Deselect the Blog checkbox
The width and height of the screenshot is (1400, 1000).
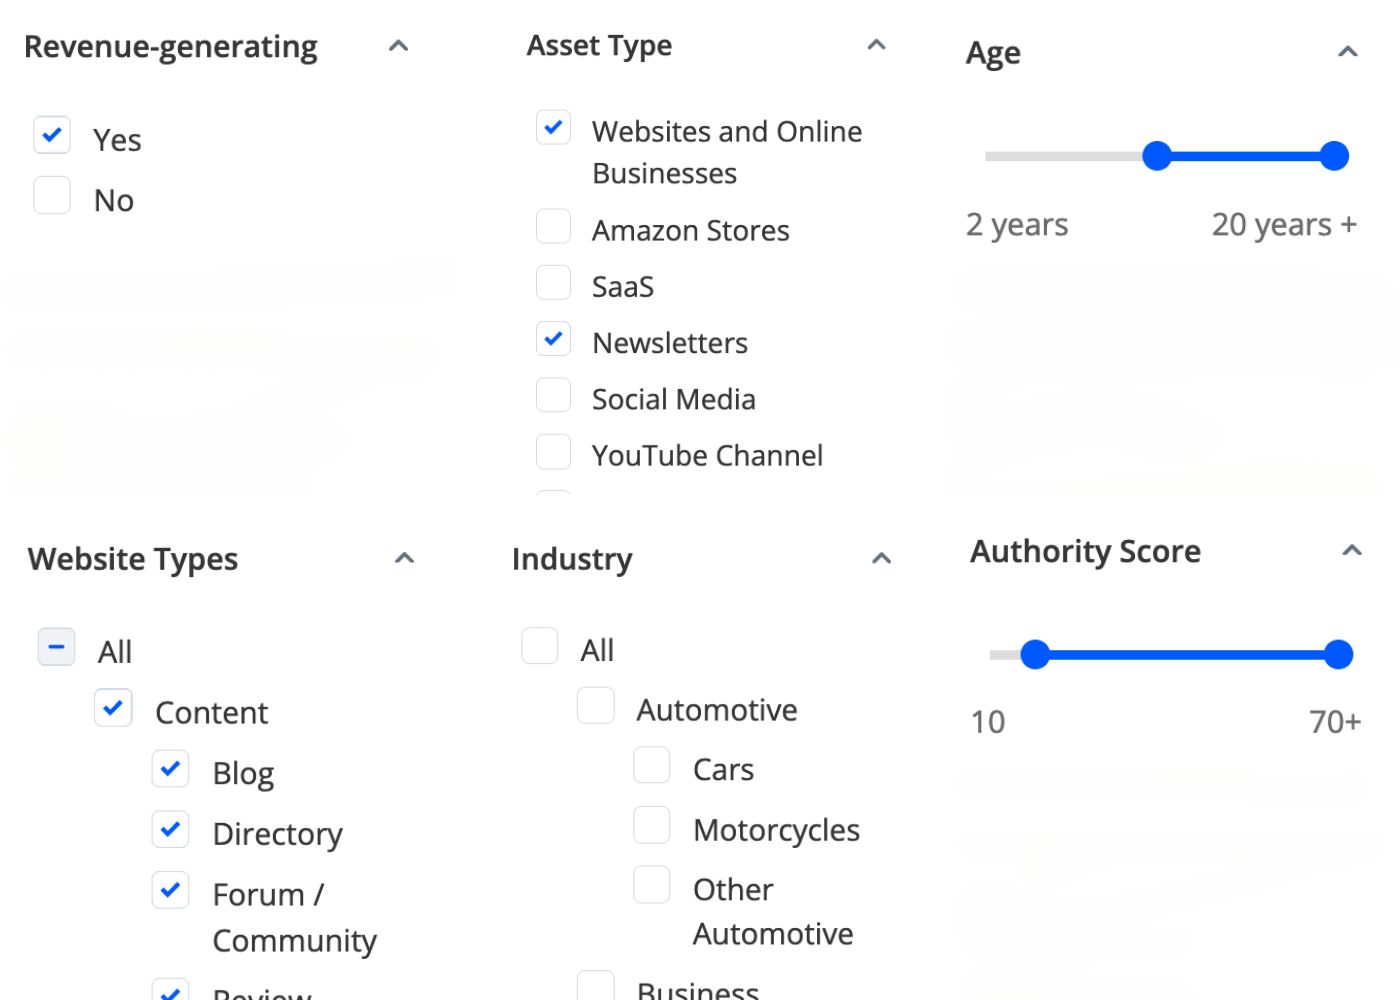point(170,768)
